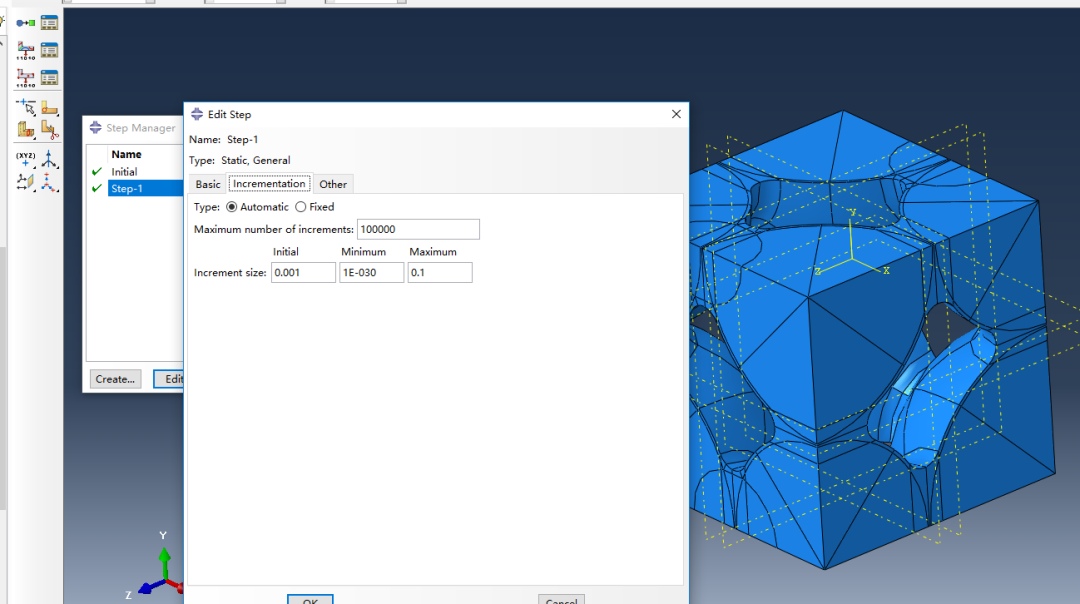
Task: Select the Create Field Output tool
Action: [x=25, y=50]
